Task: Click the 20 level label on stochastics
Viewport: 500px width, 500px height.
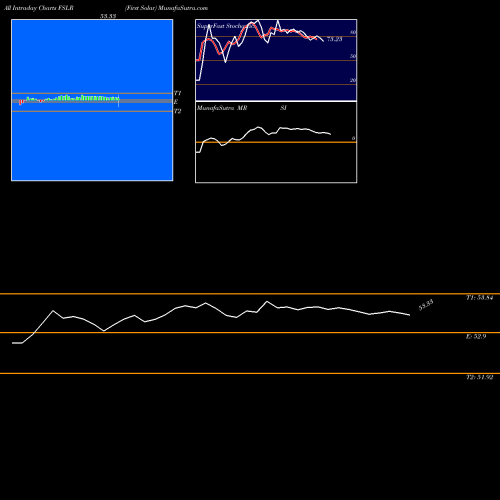Action: pos(353,80)
